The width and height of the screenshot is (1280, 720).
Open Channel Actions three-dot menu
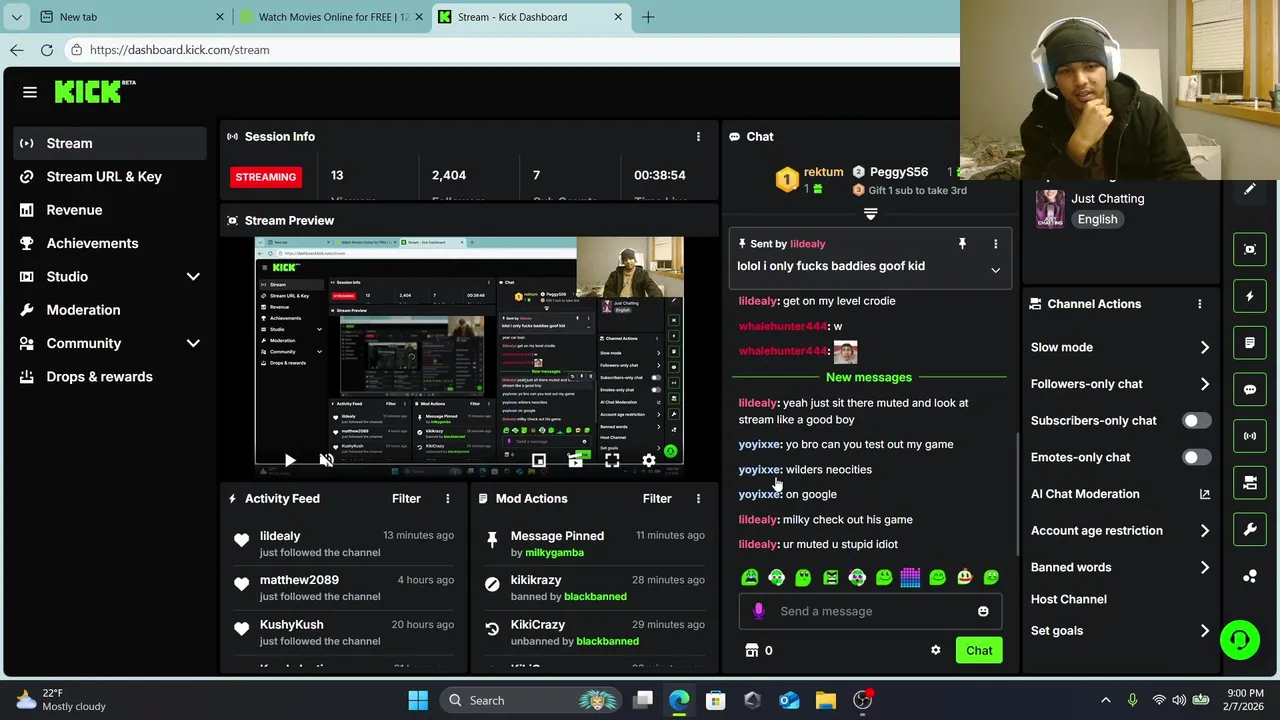coord(1200,304)
